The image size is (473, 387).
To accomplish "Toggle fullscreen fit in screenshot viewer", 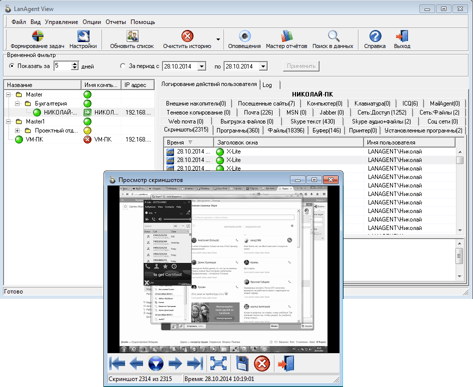I will point(218,363).
